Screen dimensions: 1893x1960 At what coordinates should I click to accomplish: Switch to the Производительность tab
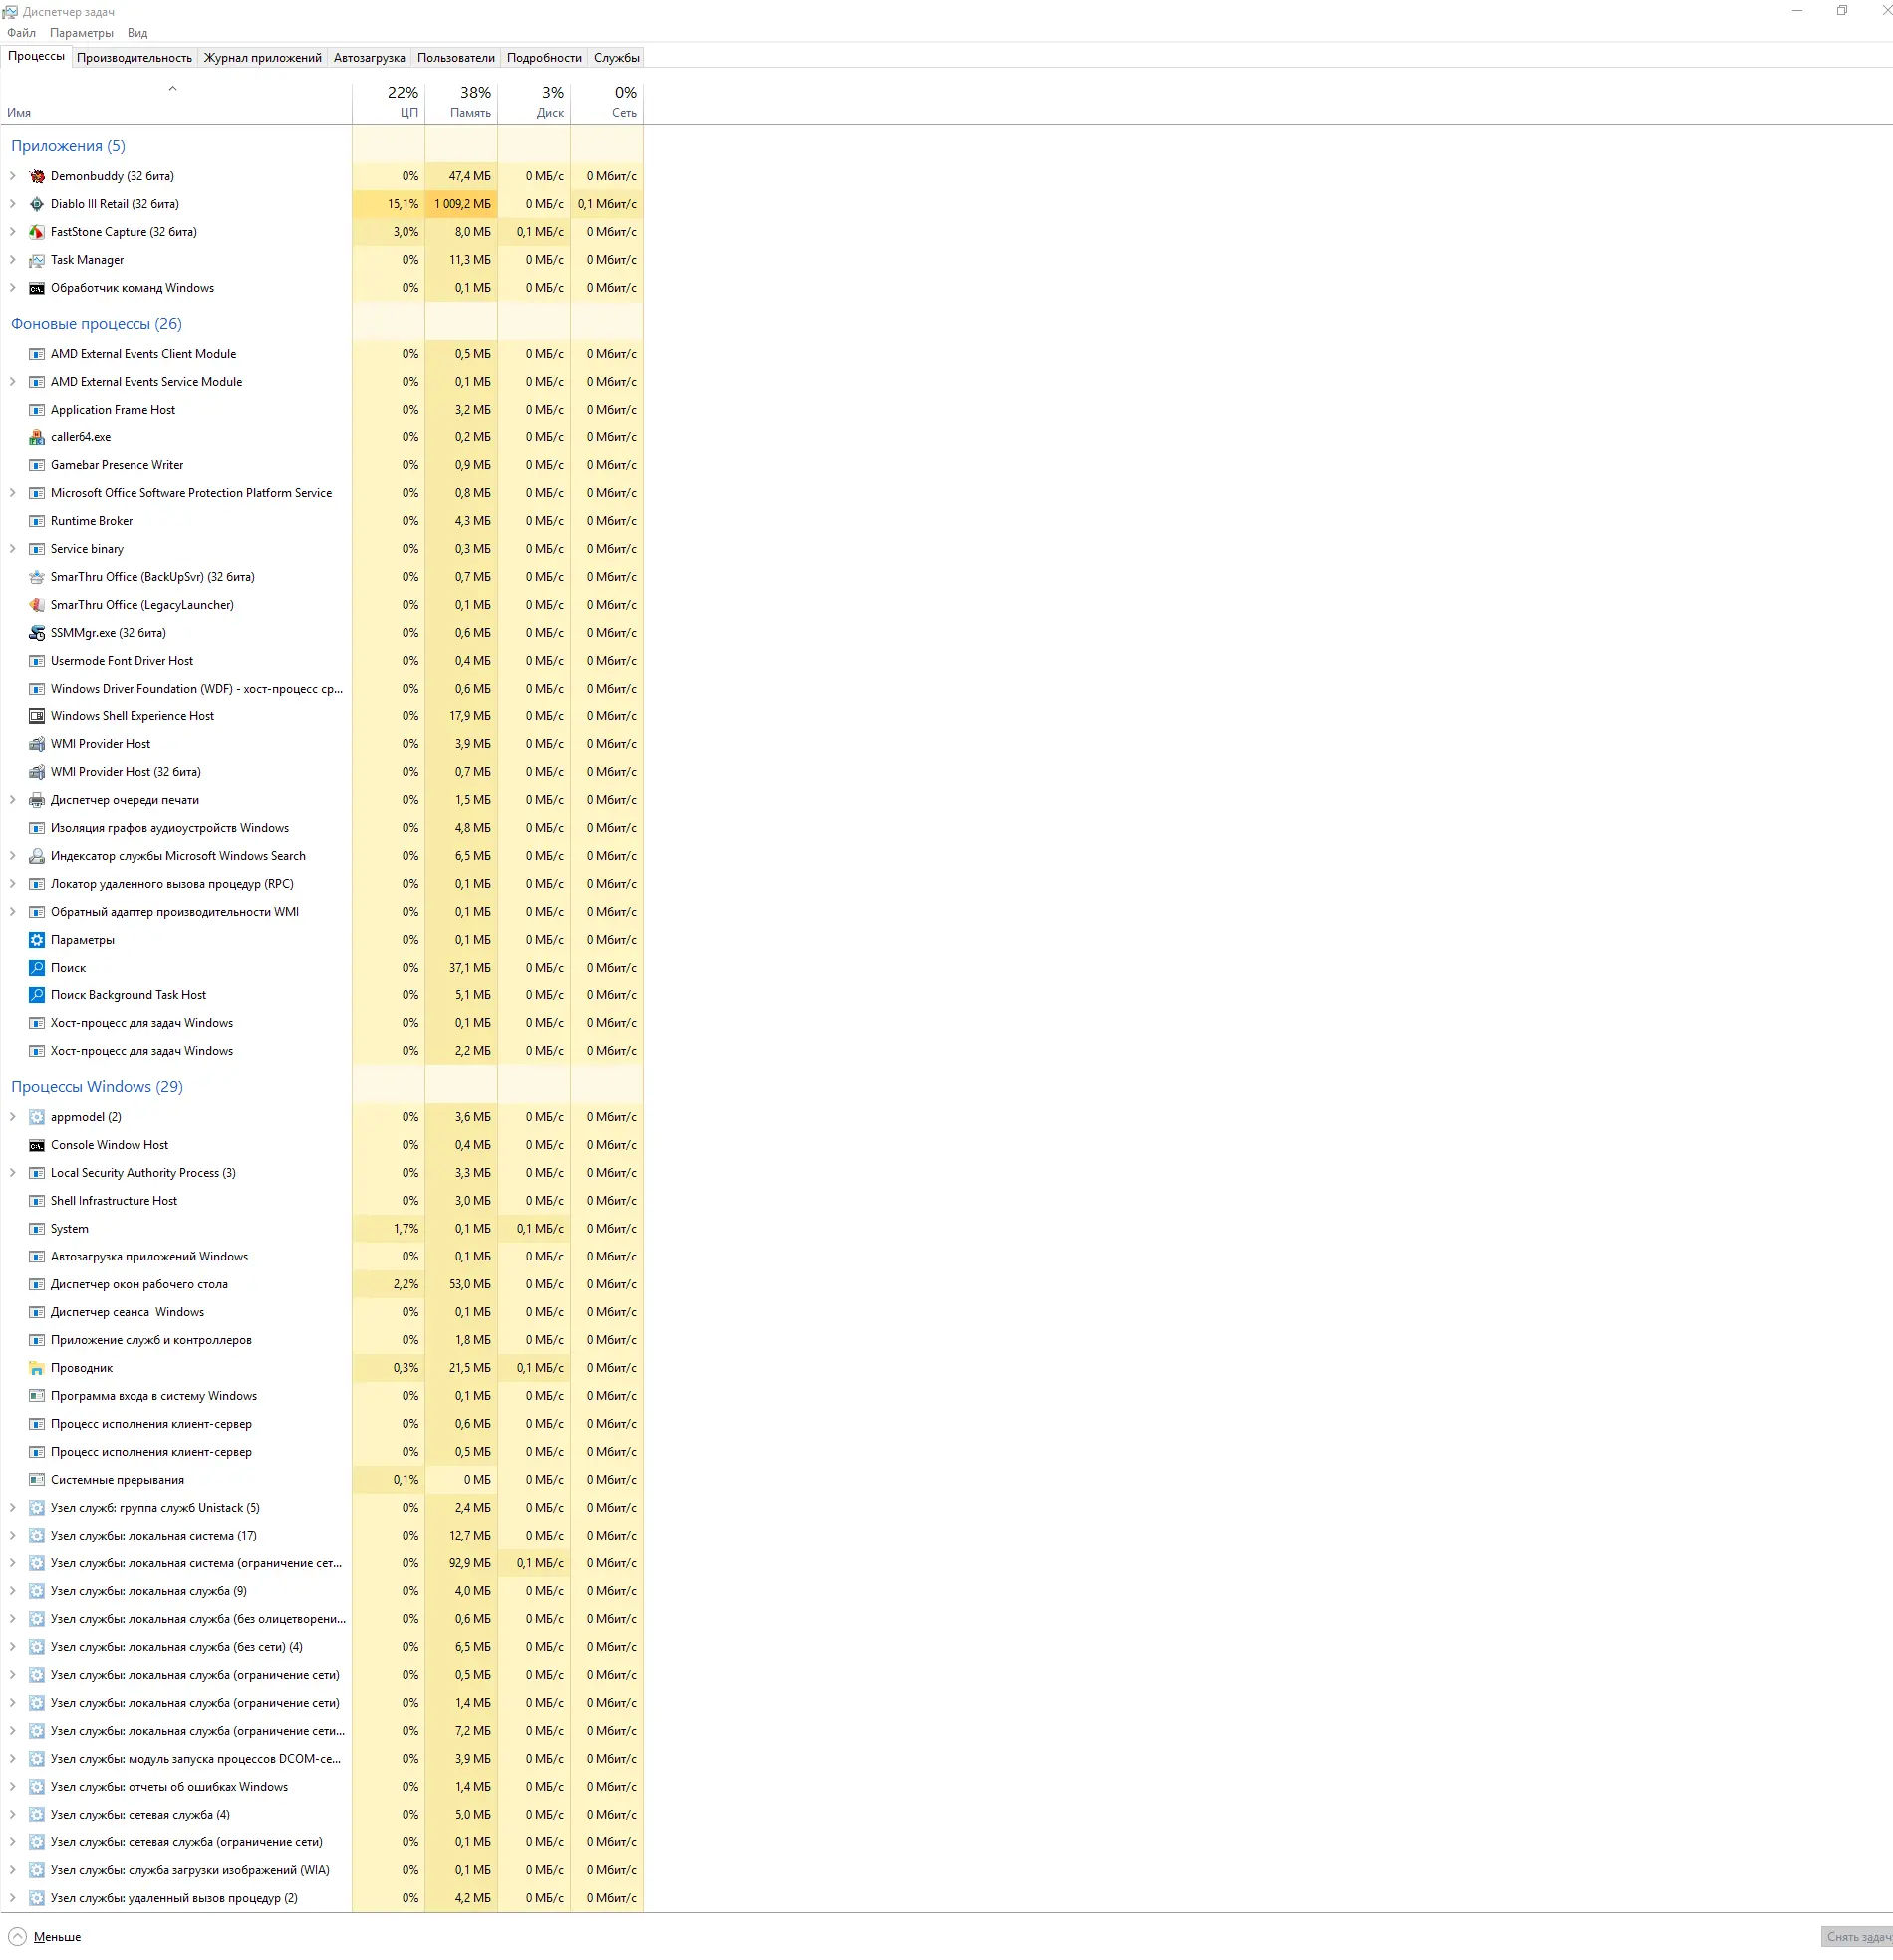[x=134, y=58]
